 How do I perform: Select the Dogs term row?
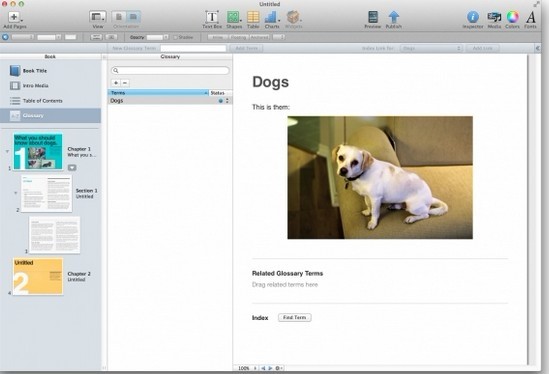tap(170, 101)
